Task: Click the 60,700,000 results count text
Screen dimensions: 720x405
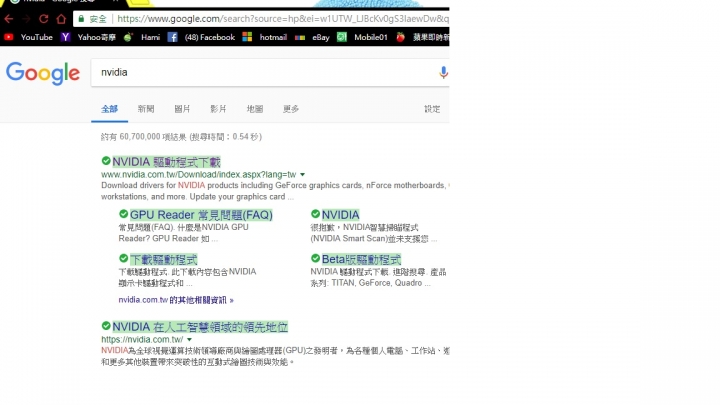Action: [x=181, y=136]
